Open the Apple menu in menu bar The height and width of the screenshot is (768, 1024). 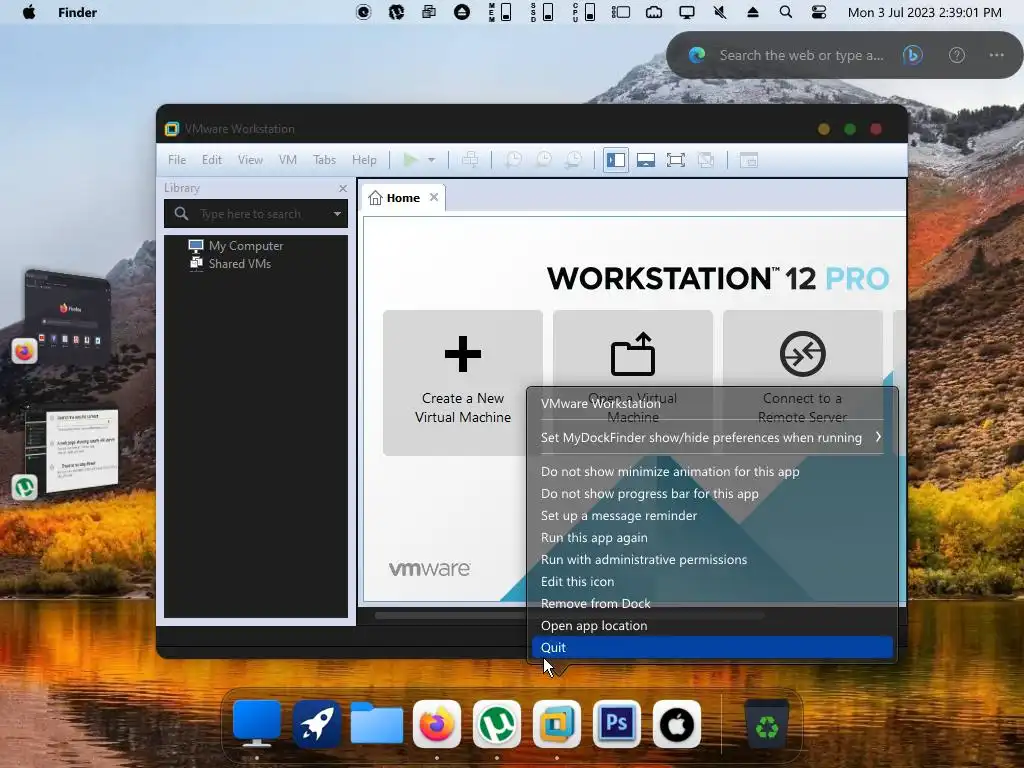point(29,12)
